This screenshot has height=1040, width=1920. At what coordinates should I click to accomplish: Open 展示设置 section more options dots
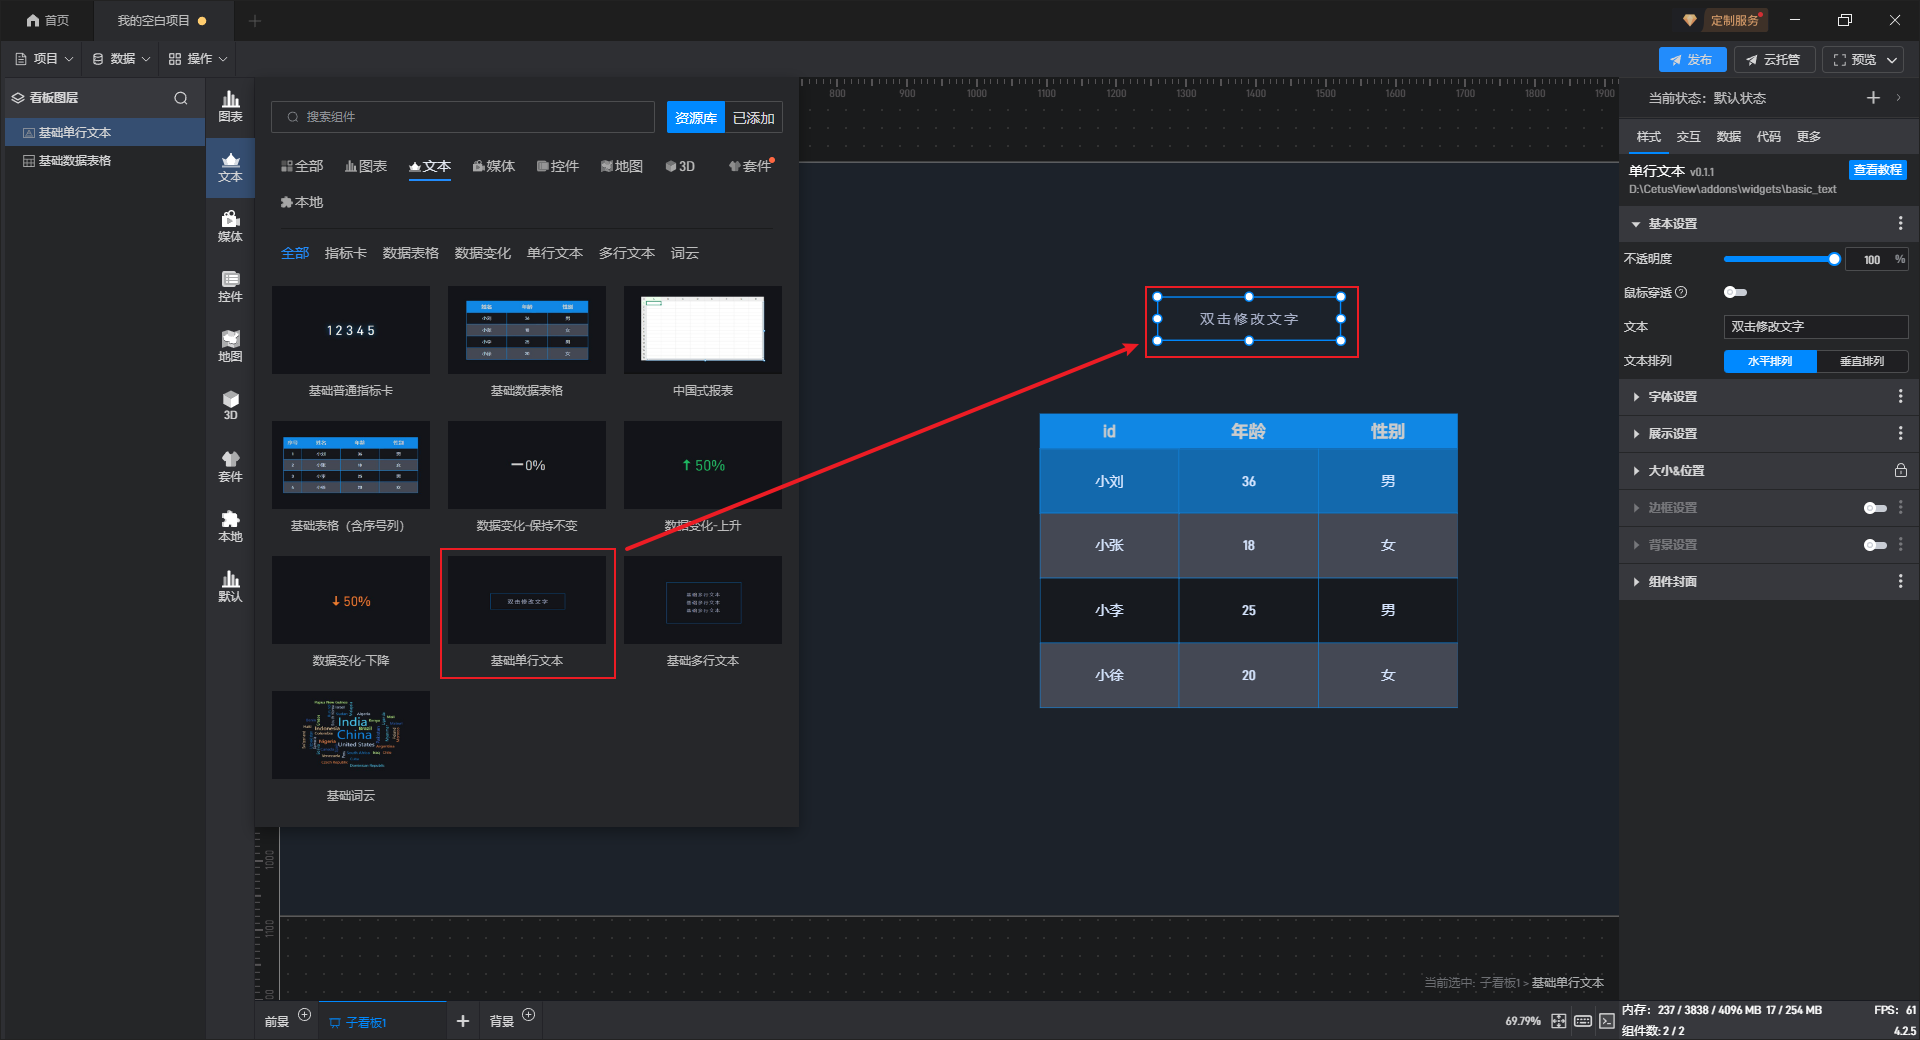[1900, 433]
